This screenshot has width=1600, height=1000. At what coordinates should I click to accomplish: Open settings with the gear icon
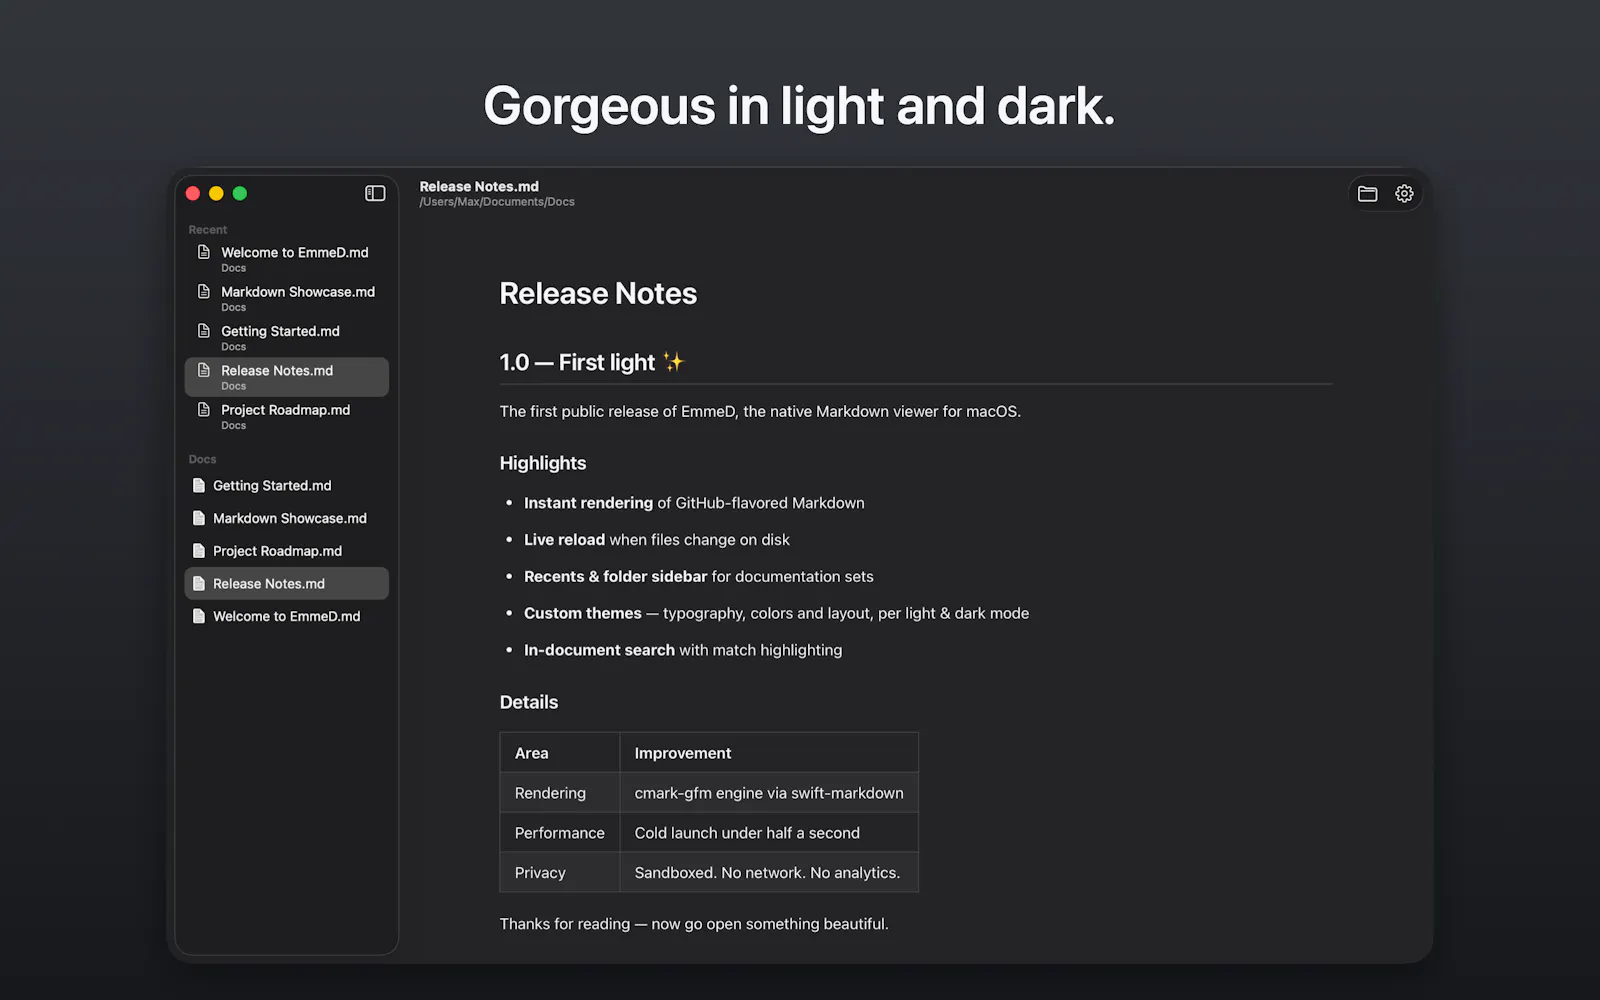1404,194
